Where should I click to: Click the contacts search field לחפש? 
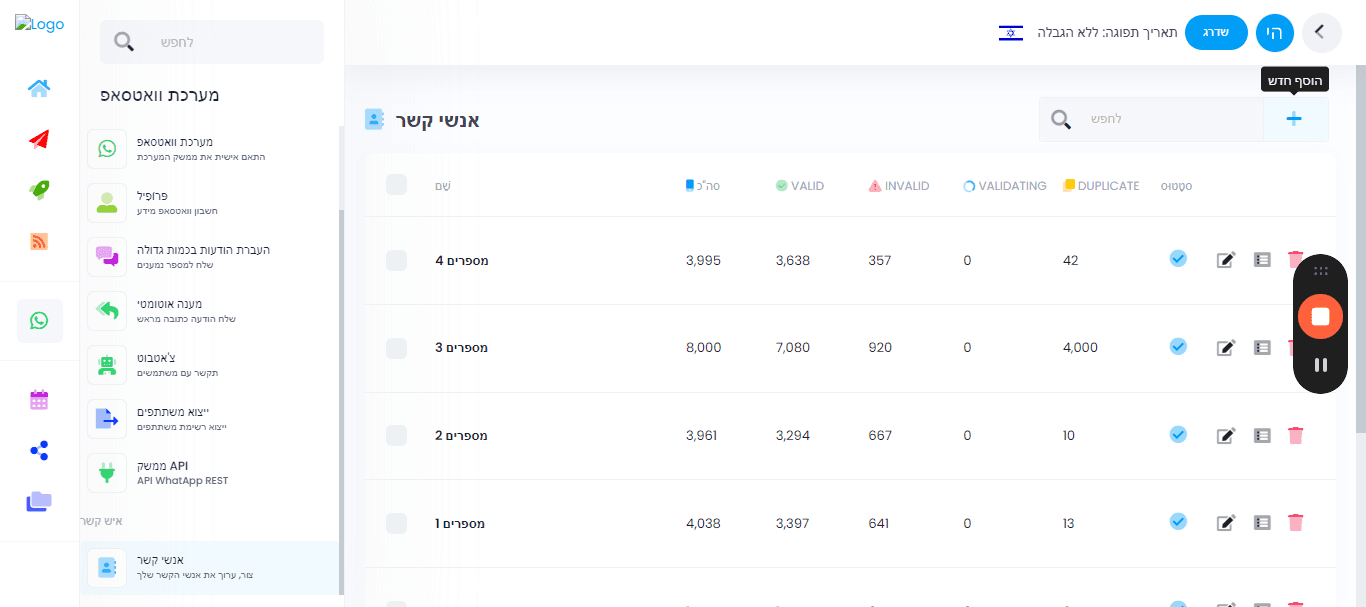[x=1151, y=119]
